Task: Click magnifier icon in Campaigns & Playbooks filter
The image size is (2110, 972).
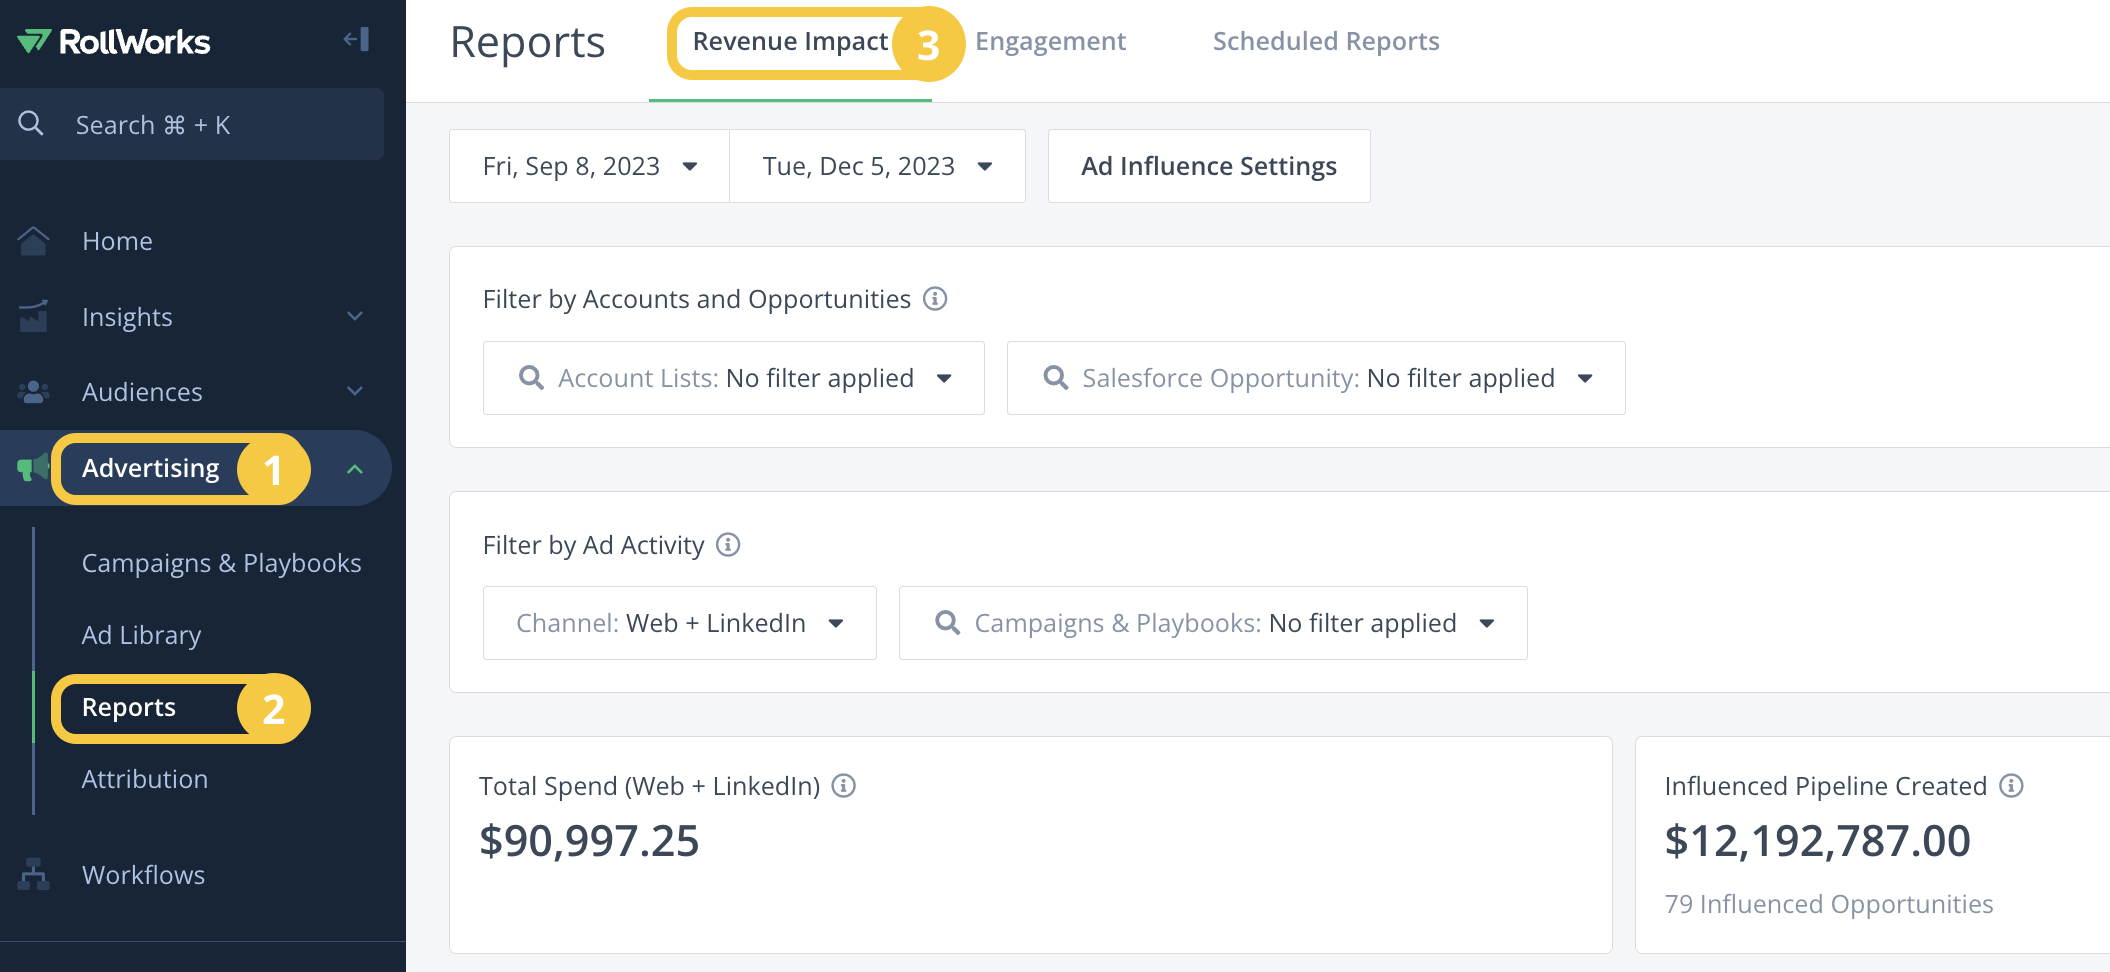Action: tap(947, 623)
